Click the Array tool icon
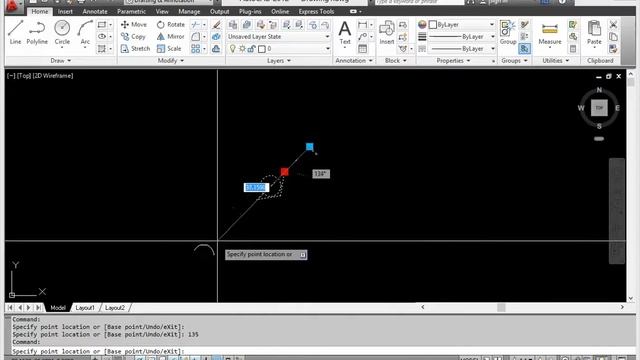Viewport: 640px width, 360px height. click(196, 49)
